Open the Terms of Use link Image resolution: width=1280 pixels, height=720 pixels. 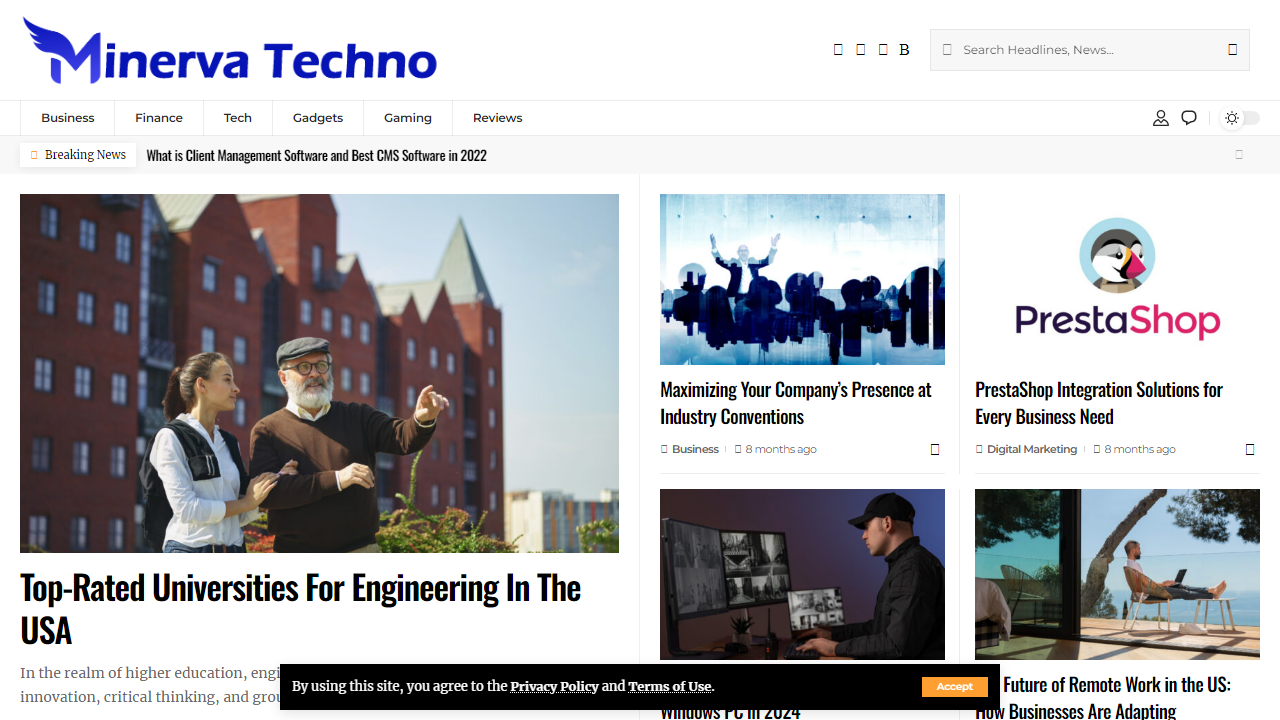[669, 687]
